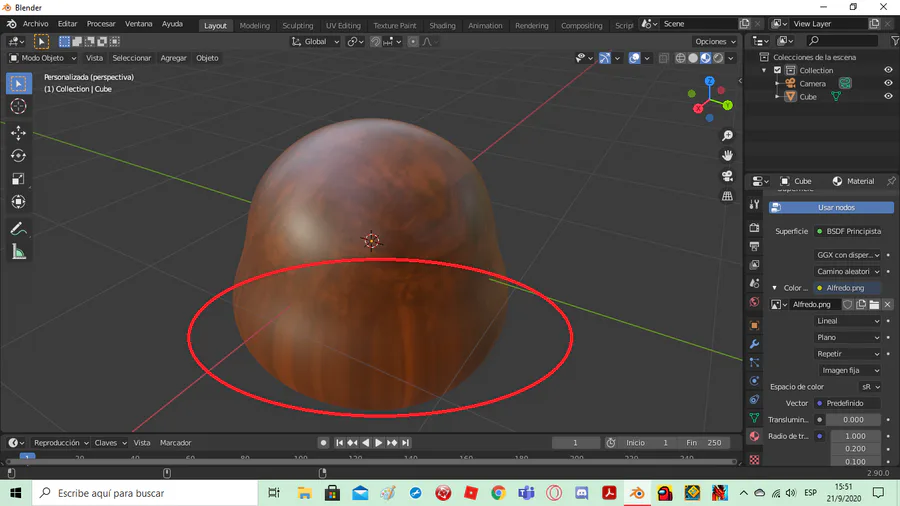
Task: Collapse the Color base expander triangle
Action: click(774, 288)
